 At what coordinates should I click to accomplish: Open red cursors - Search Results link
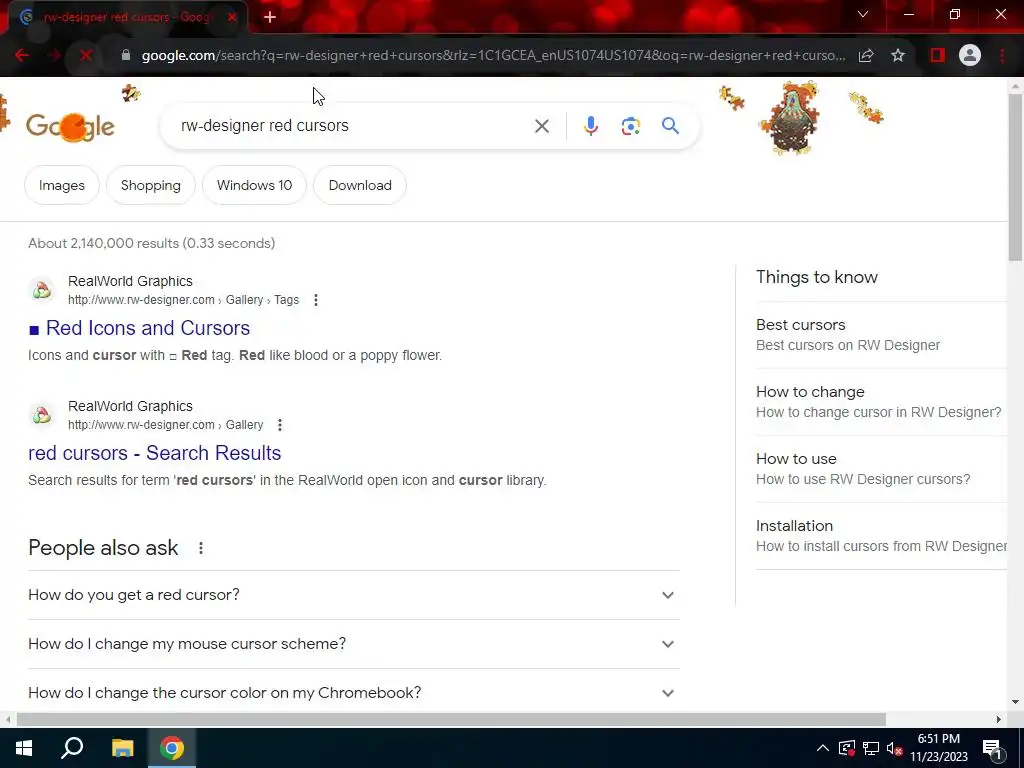pos(155,453)
